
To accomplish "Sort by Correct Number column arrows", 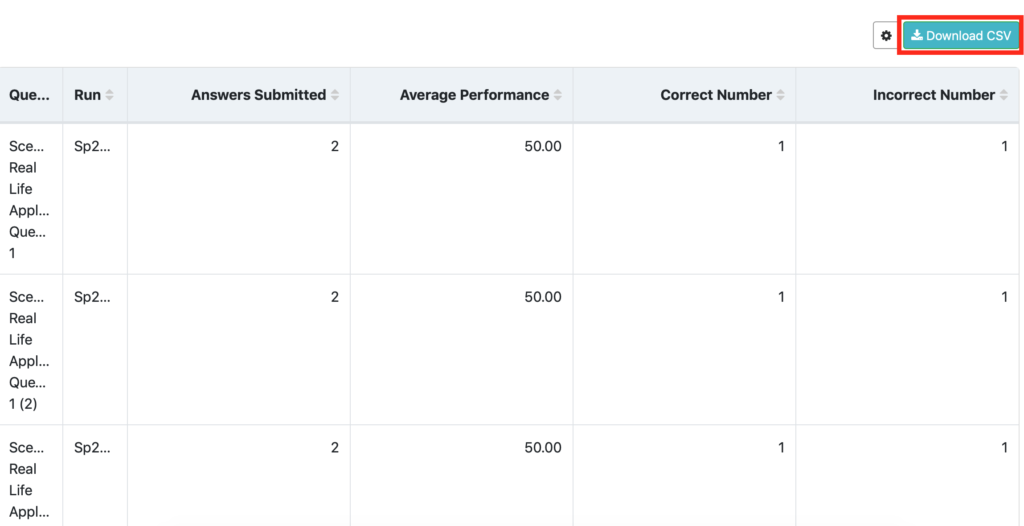I will 780,95.
